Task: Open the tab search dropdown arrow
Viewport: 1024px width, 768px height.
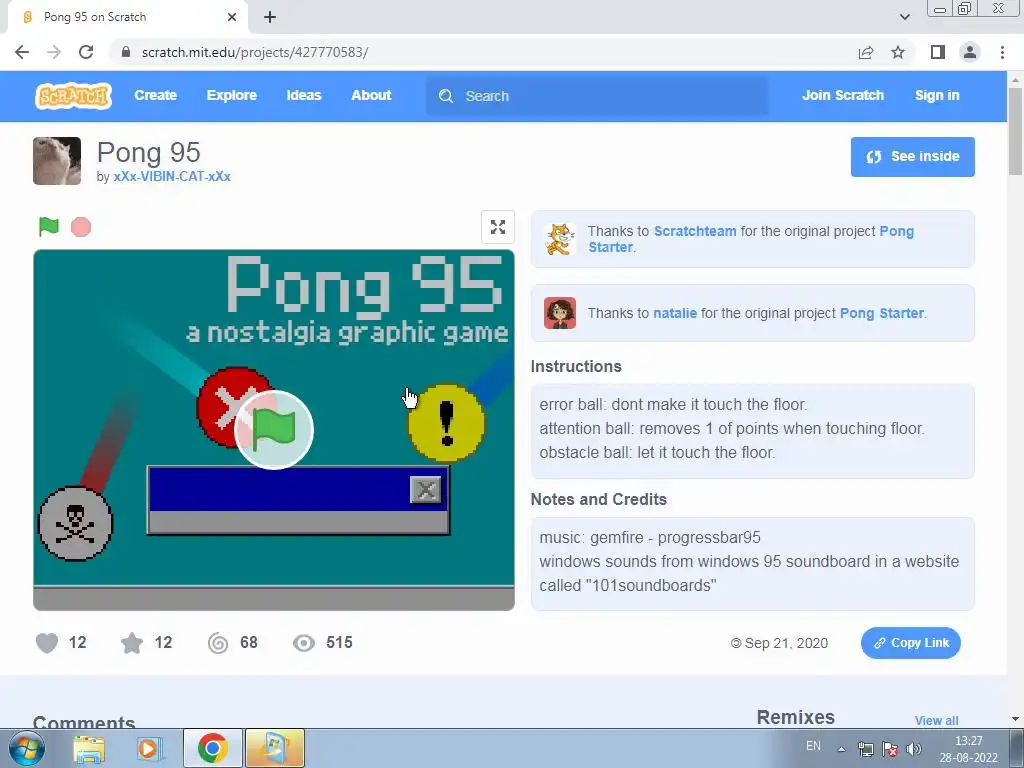Action: pos(904,17)
